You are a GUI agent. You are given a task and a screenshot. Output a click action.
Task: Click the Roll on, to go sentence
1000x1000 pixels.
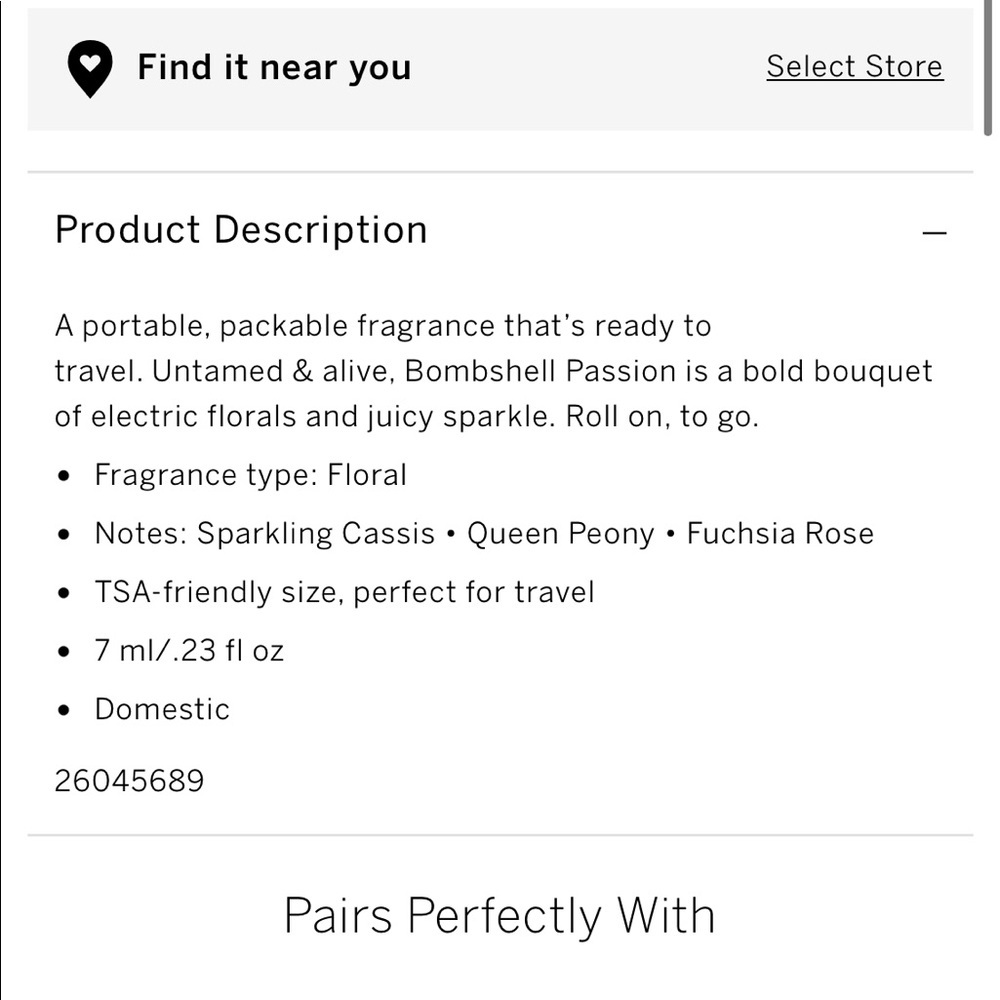coord(662,417)
